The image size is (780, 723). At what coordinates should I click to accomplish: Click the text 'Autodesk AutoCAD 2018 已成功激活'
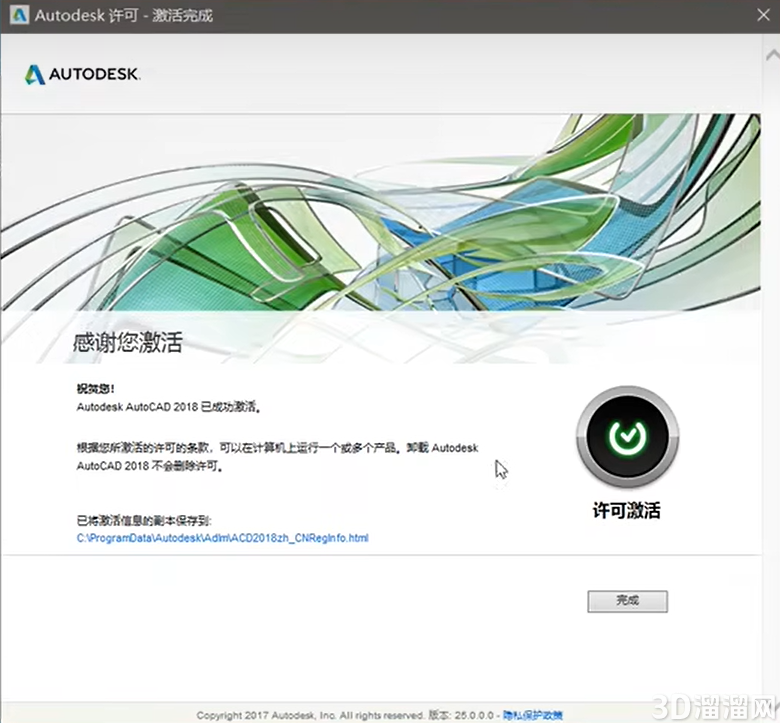pos(169,407)
